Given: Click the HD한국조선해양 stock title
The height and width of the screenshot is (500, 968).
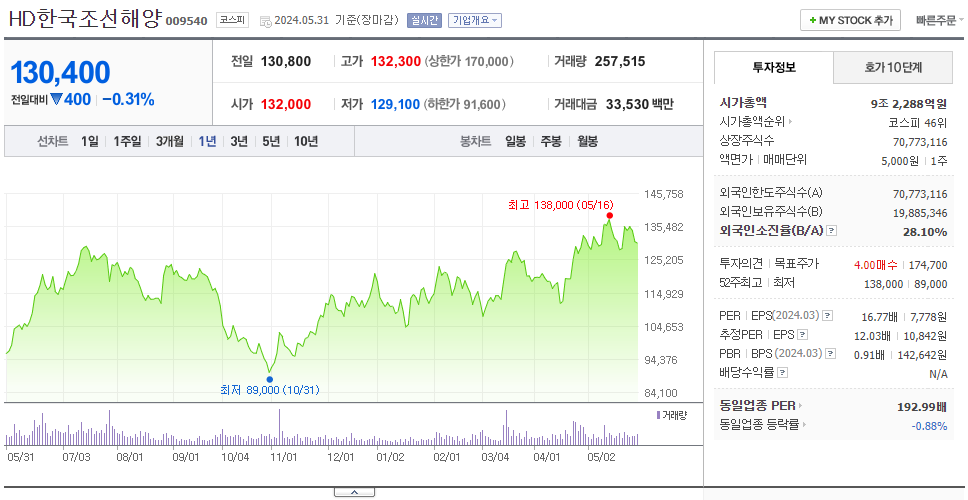Looking at the screenshot, I should (x=85, y=19).
